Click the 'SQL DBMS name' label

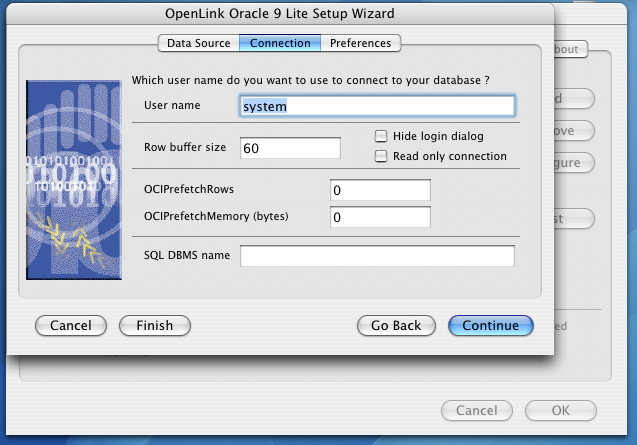(x=187, y=255)
